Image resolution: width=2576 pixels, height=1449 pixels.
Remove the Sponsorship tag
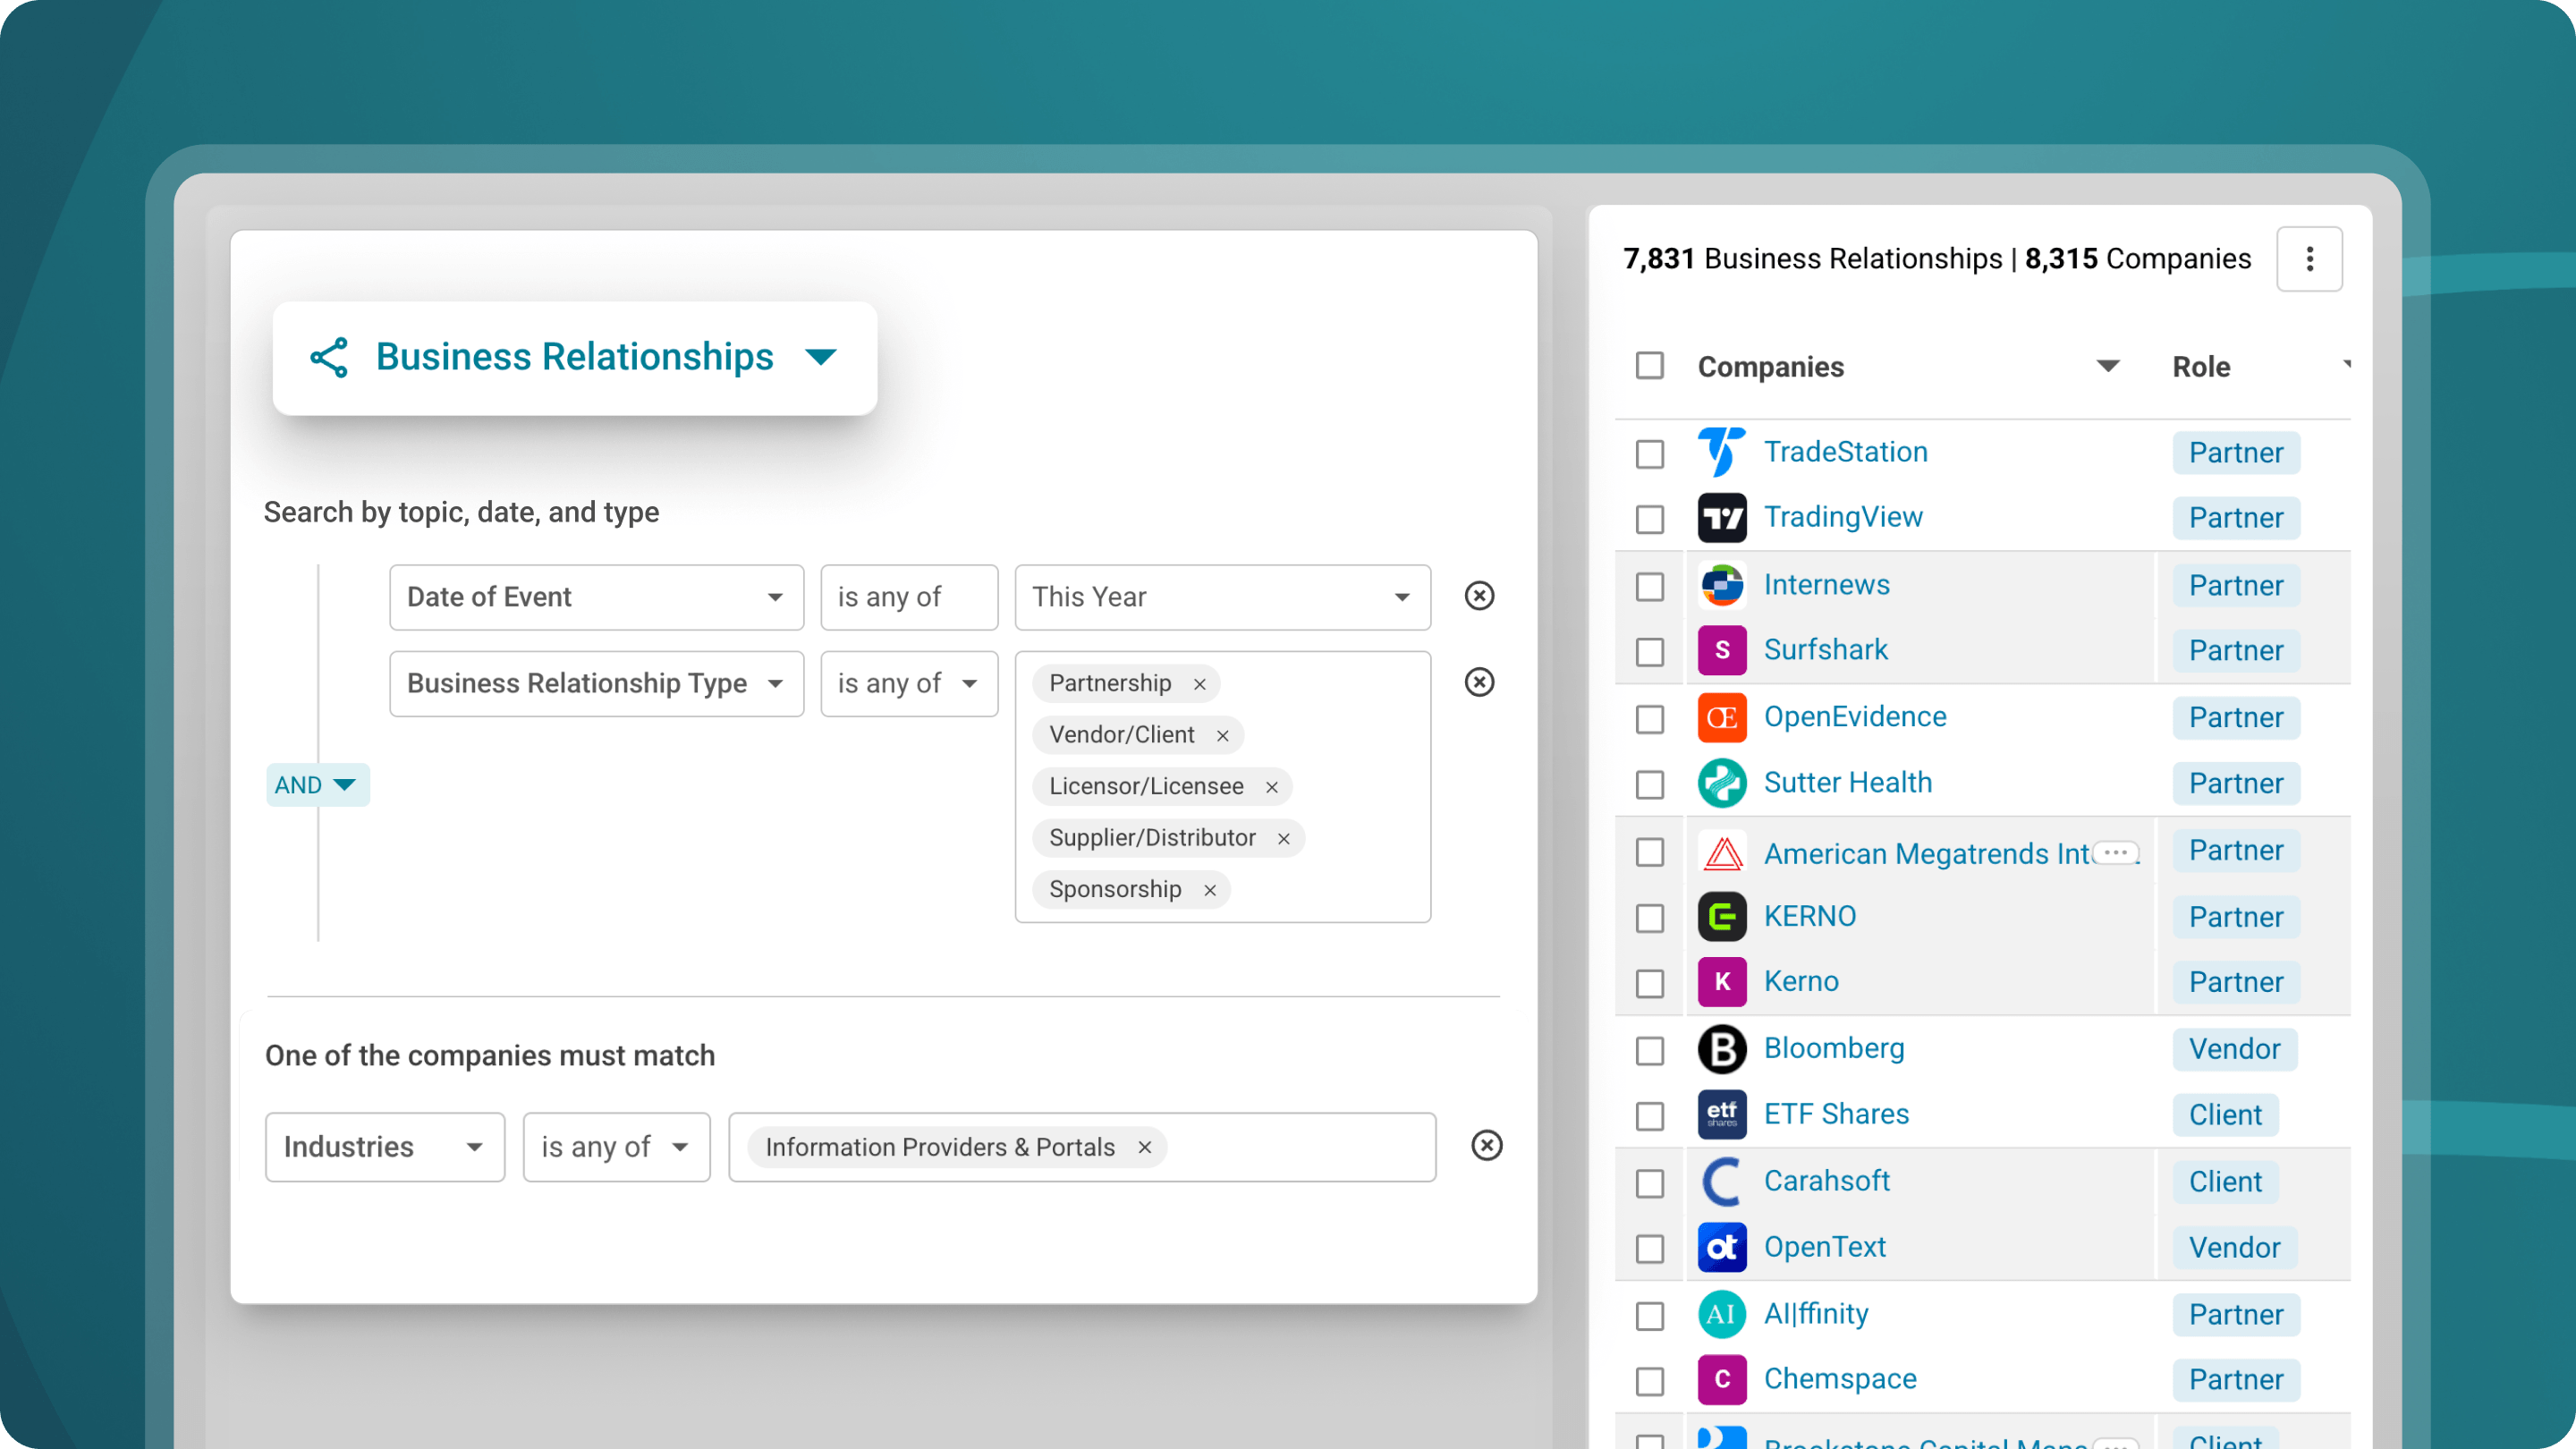(1210, 890)
